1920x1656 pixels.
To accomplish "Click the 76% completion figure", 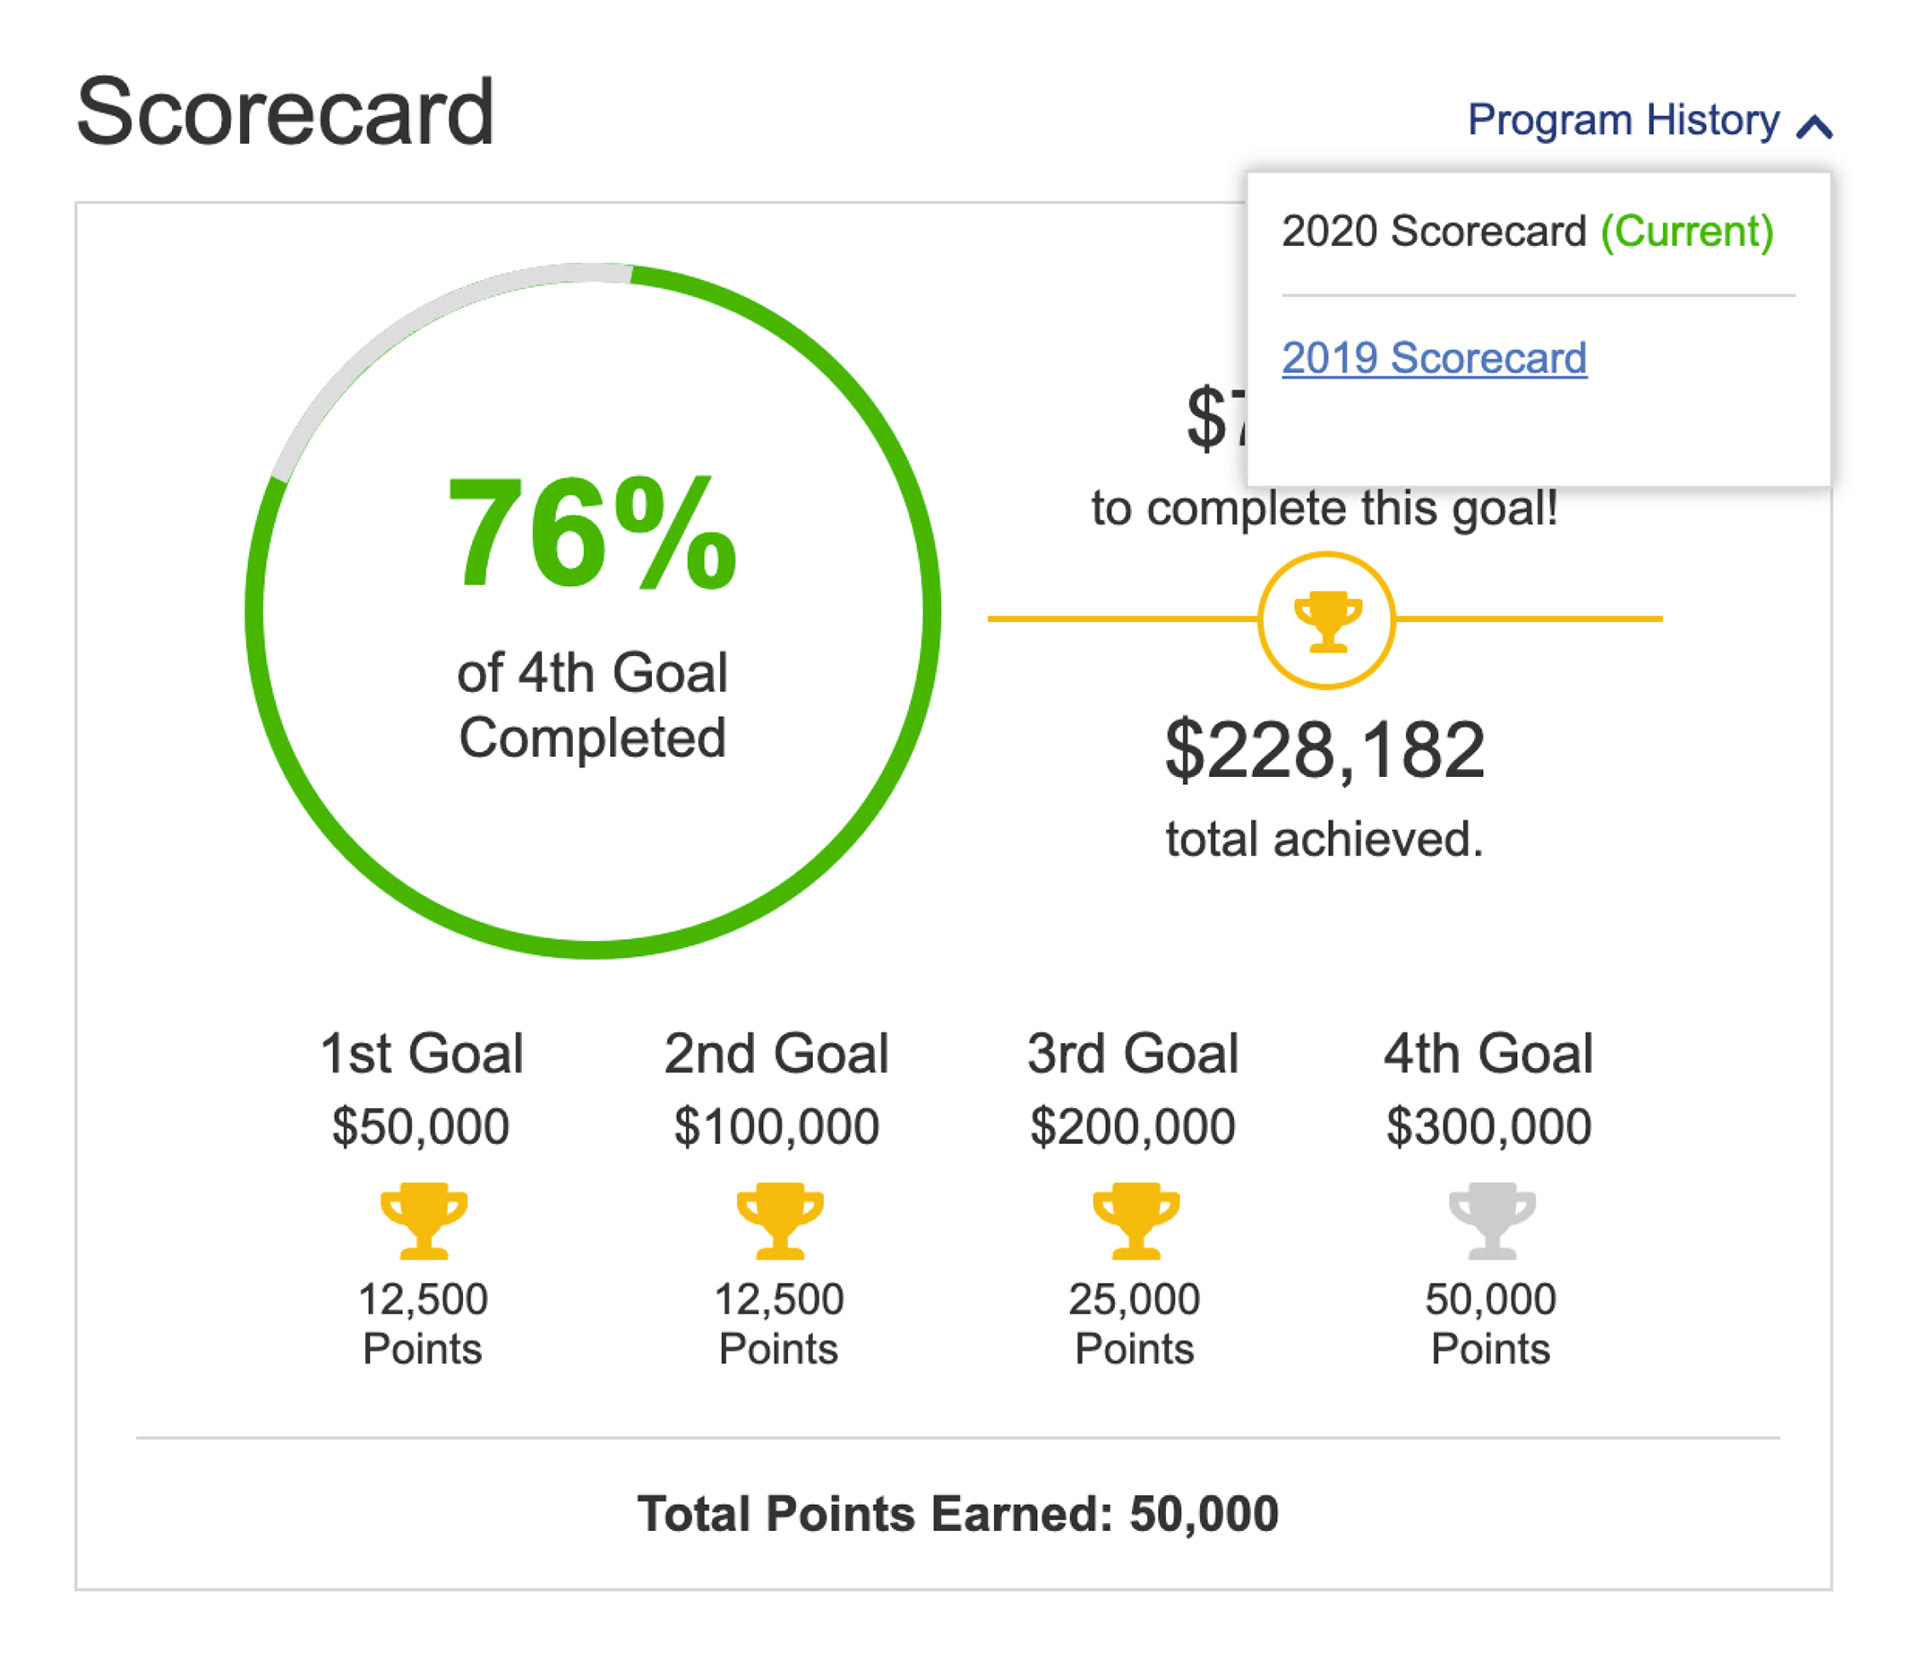I will (x=592, y=534).
